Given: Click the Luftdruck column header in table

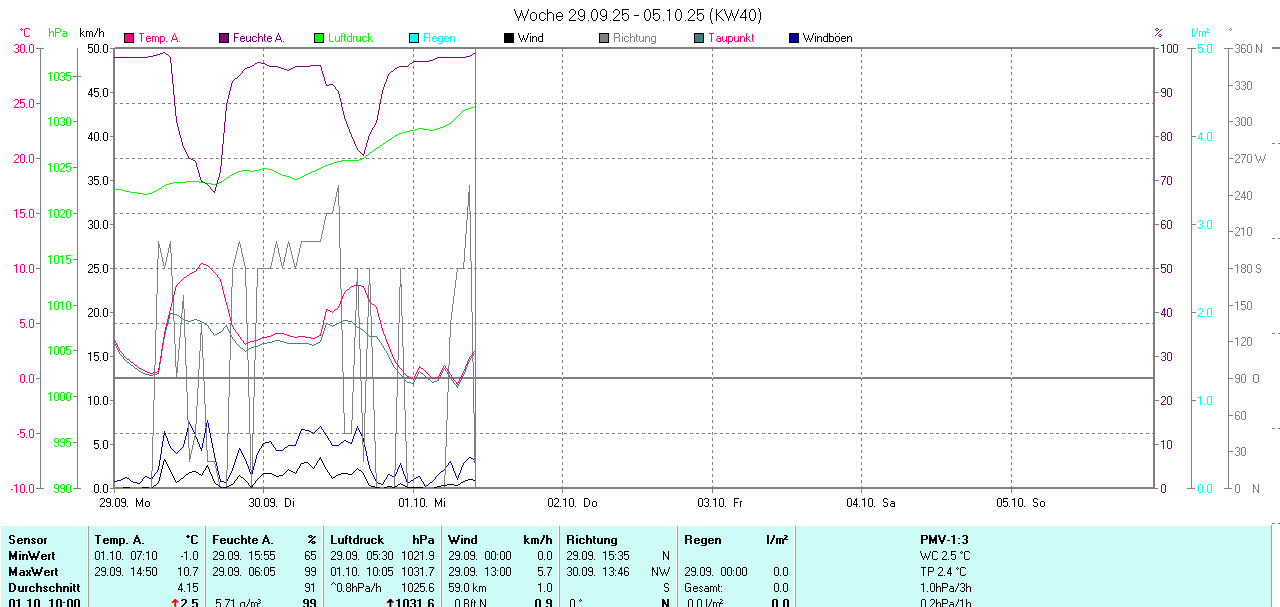Looking at the screenshot, I should [356, 540].
